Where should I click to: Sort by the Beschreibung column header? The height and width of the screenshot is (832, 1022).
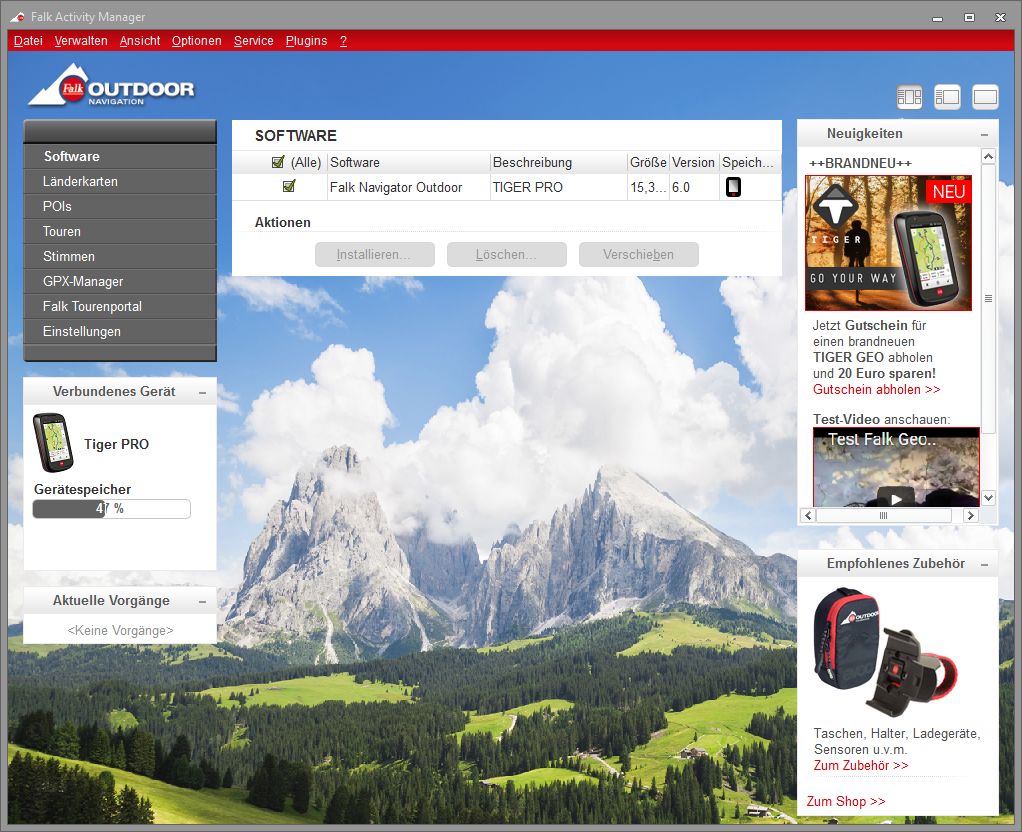[559, 162]
